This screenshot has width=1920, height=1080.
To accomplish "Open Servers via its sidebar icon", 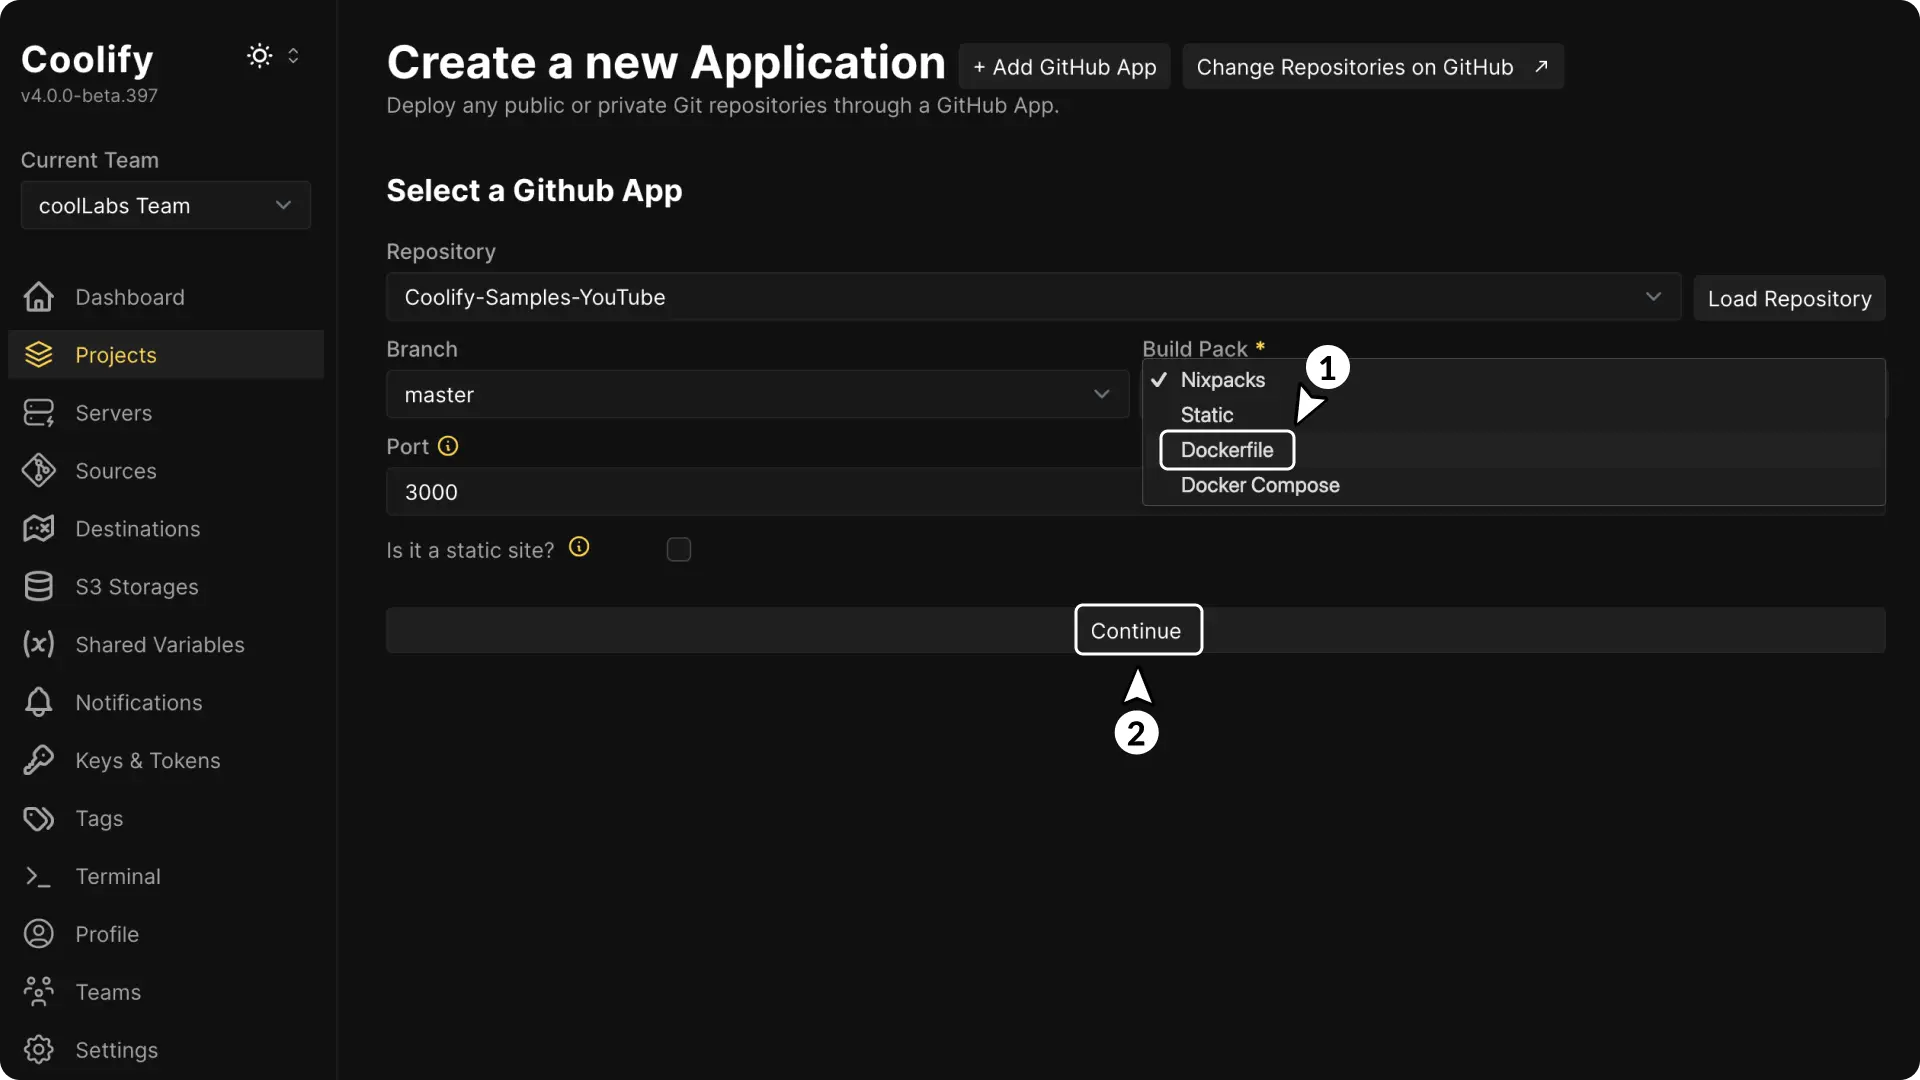I will coord(39,413).
